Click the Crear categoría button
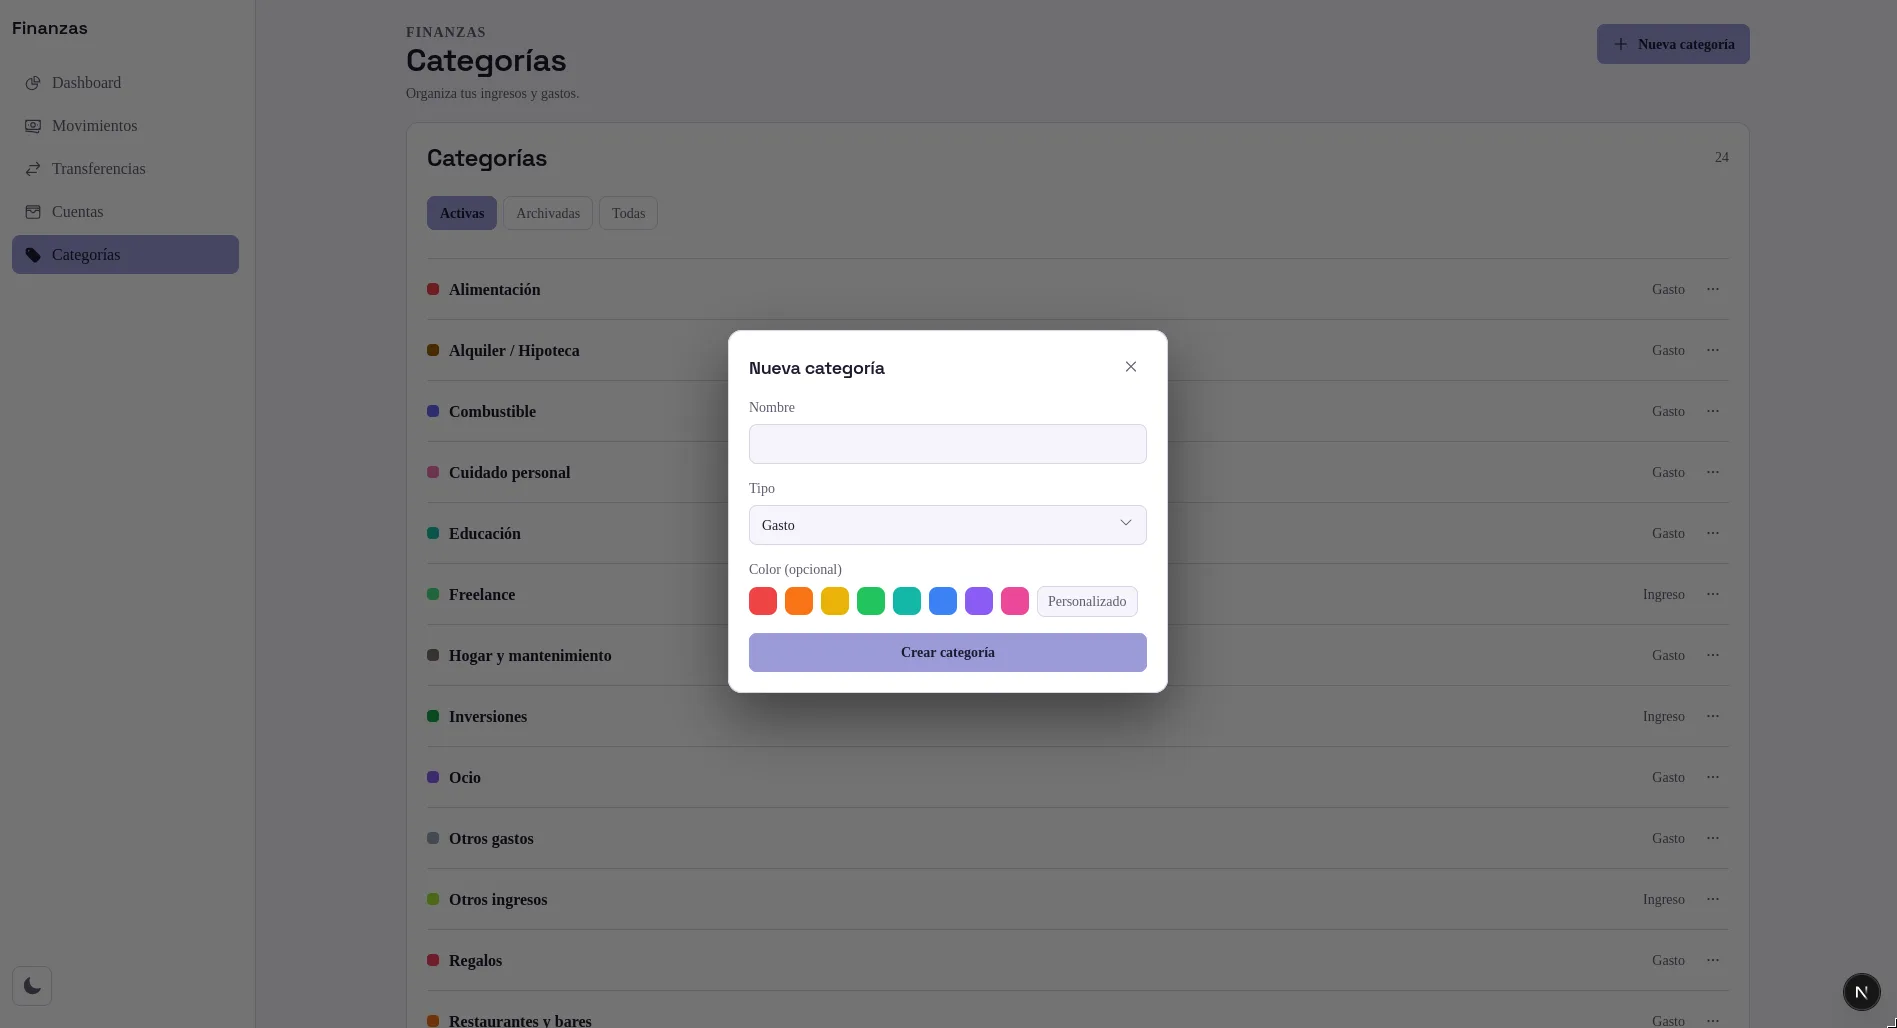This screenshot has width=1897, height=1028. pyautogui.click(x=947, y=652)
